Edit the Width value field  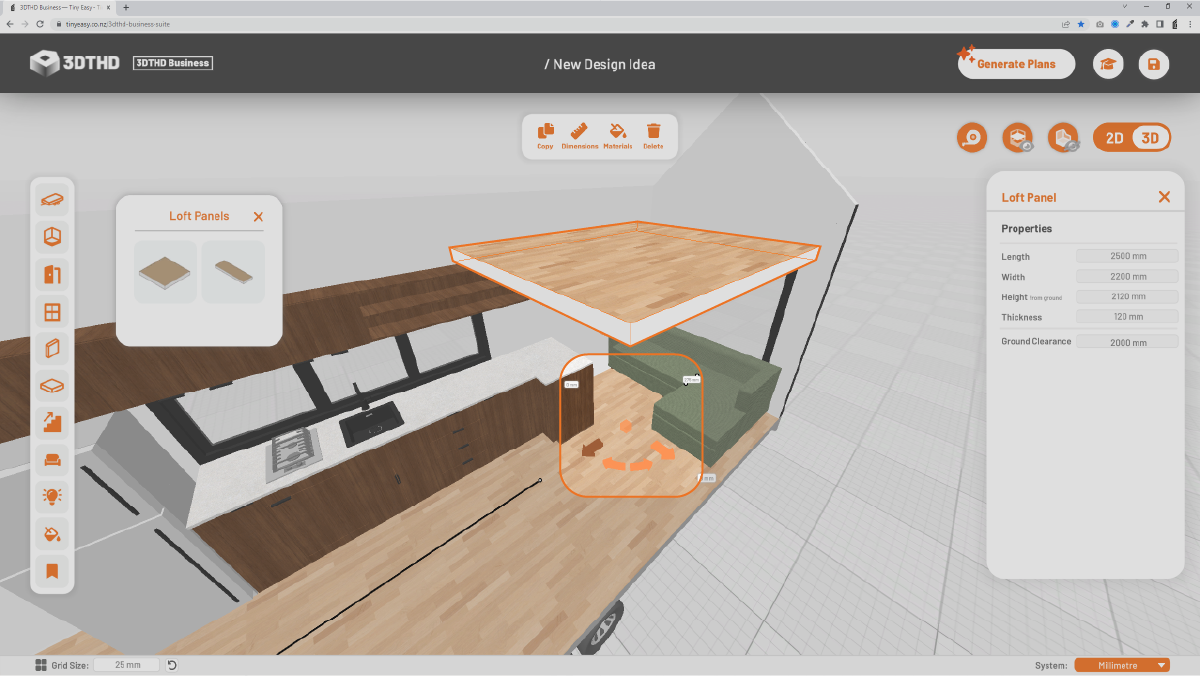1127,277
